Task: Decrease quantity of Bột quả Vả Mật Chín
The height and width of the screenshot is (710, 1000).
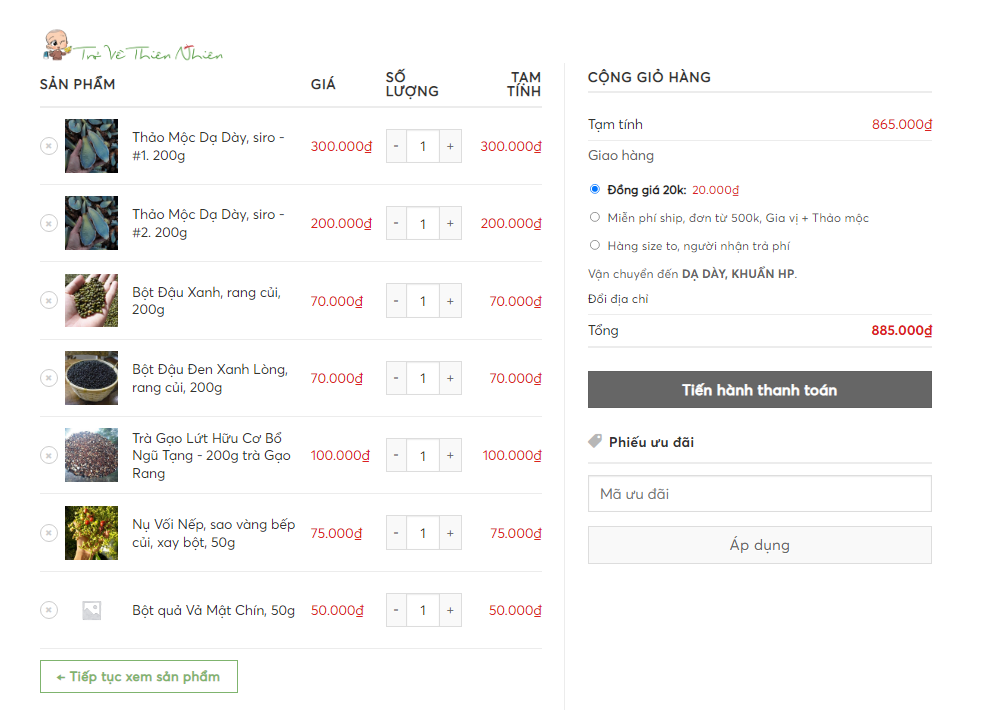Action: 396,610
